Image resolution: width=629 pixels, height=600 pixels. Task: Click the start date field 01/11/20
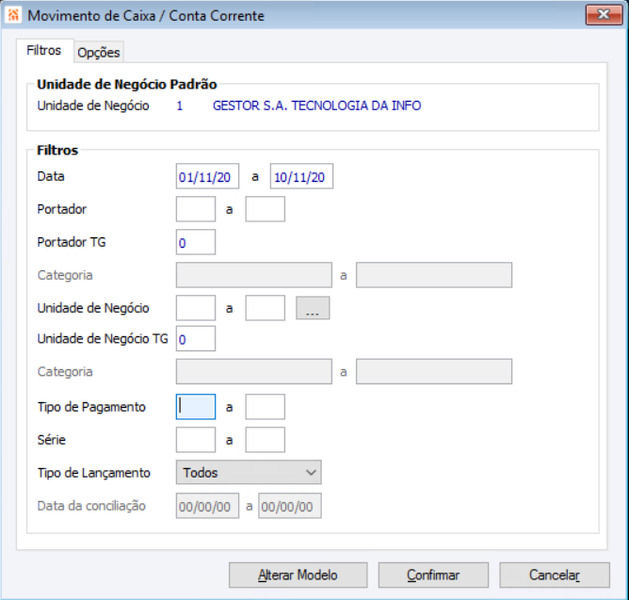207,176
